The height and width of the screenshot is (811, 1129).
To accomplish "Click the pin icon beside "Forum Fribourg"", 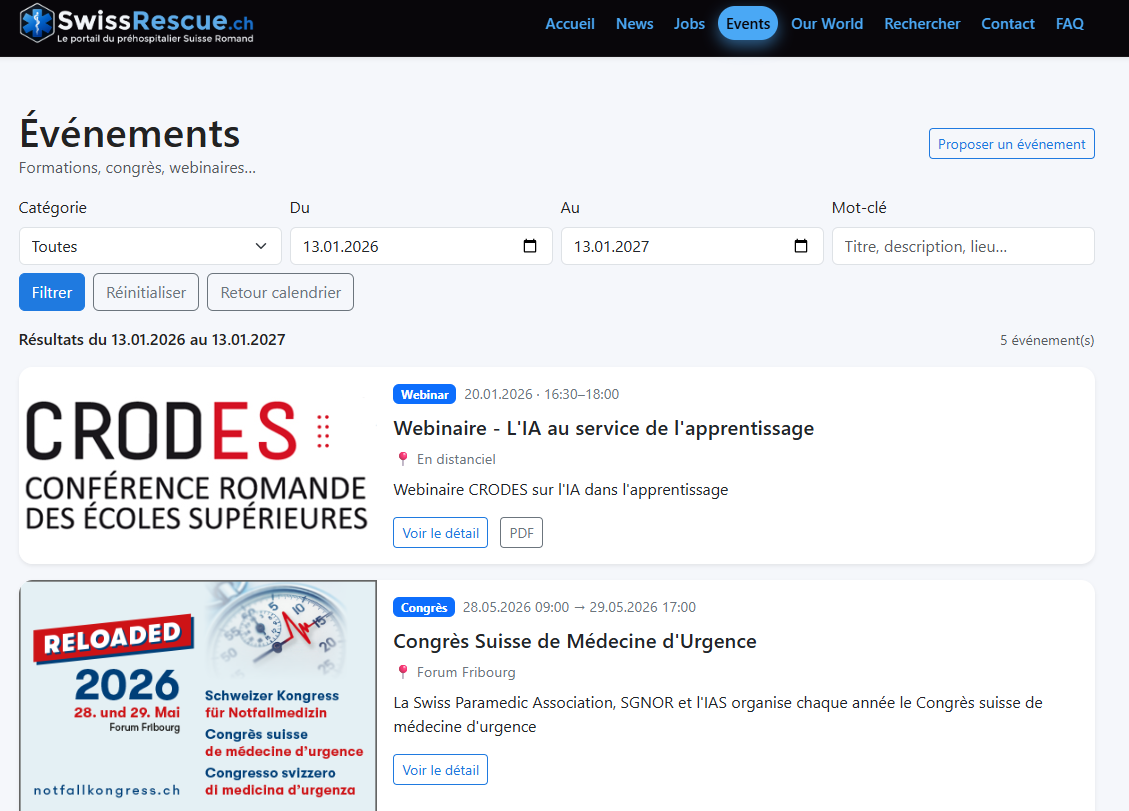I will coord(404,672).
